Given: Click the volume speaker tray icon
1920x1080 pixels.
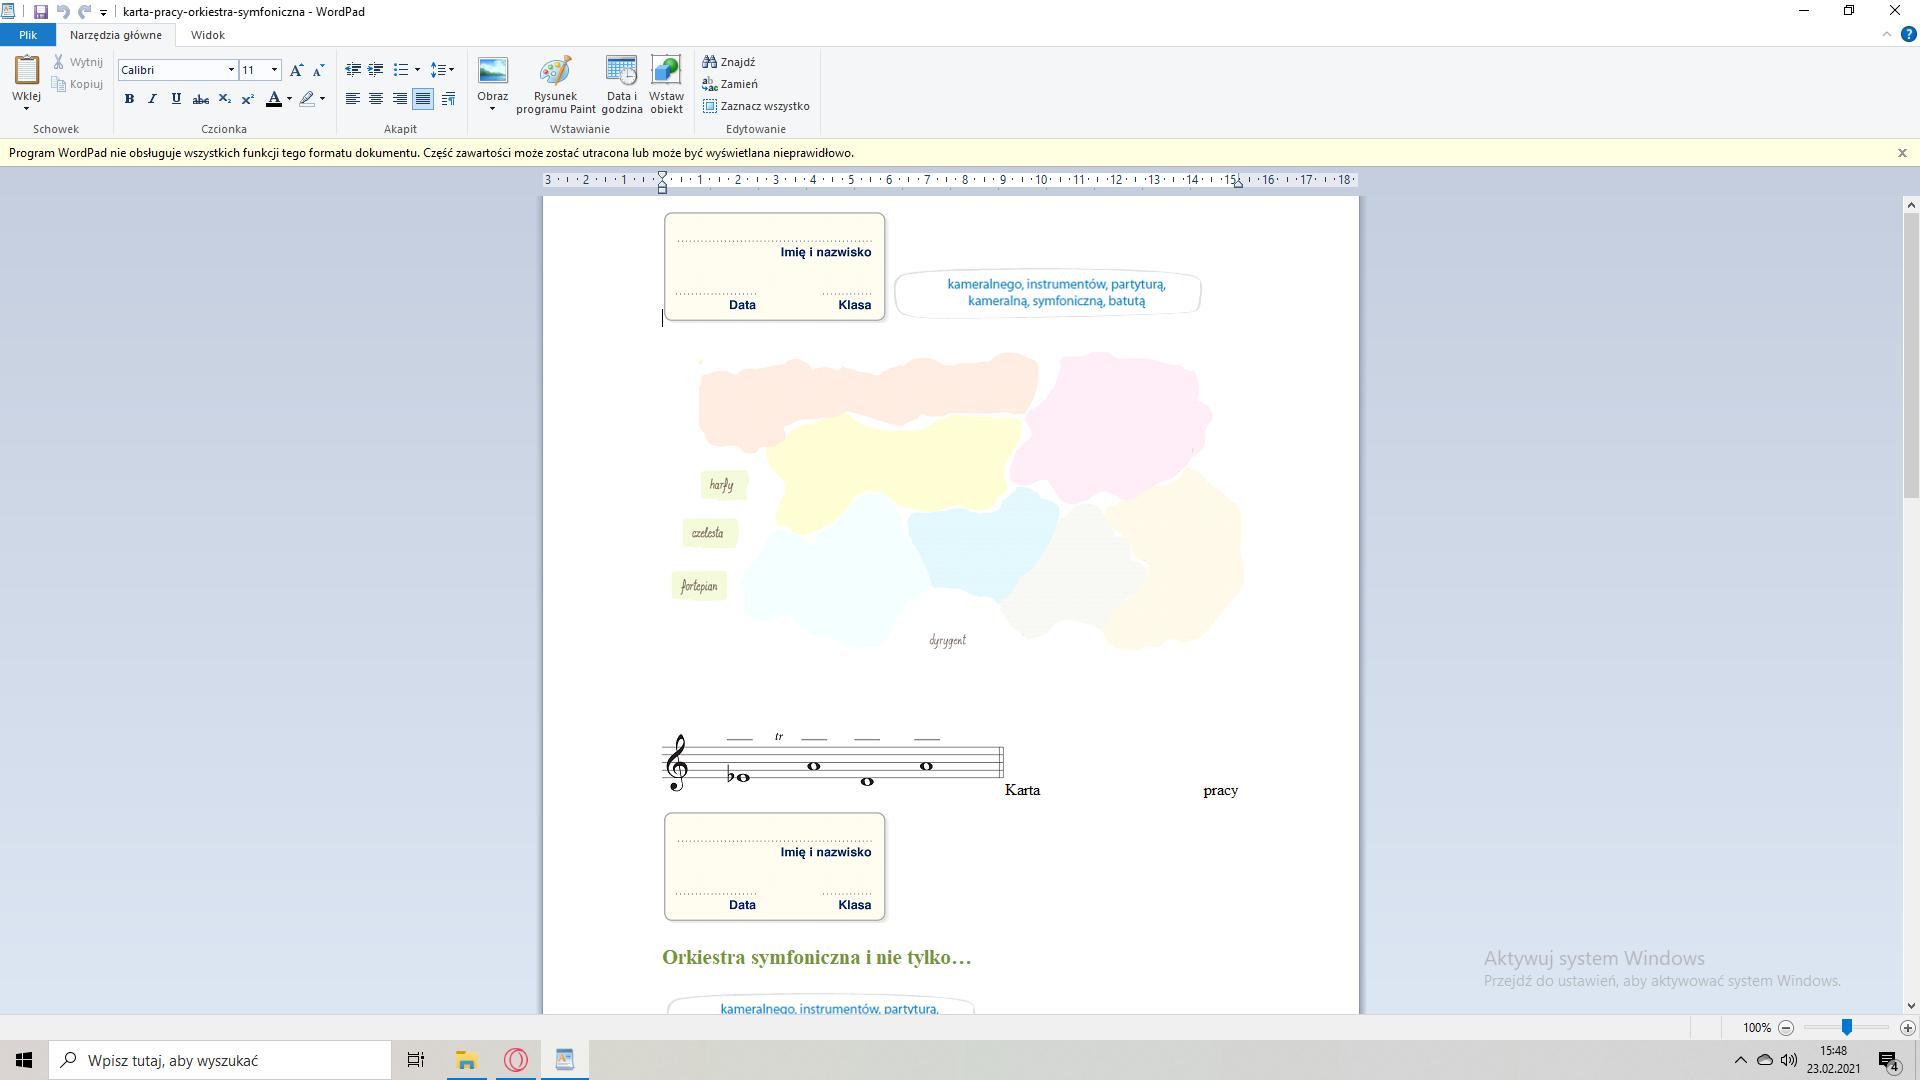Looking at the screenshot, I should pyautogui.click(x=1789, y=1060).
